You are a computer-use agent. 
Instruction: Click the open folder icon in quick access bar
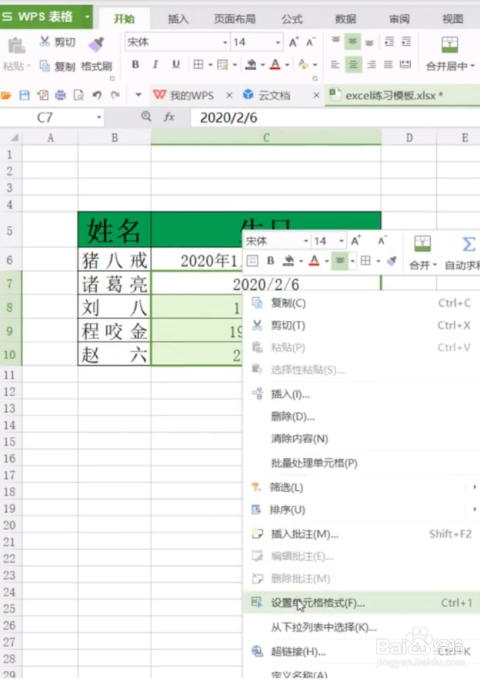(x=6, y=95)
